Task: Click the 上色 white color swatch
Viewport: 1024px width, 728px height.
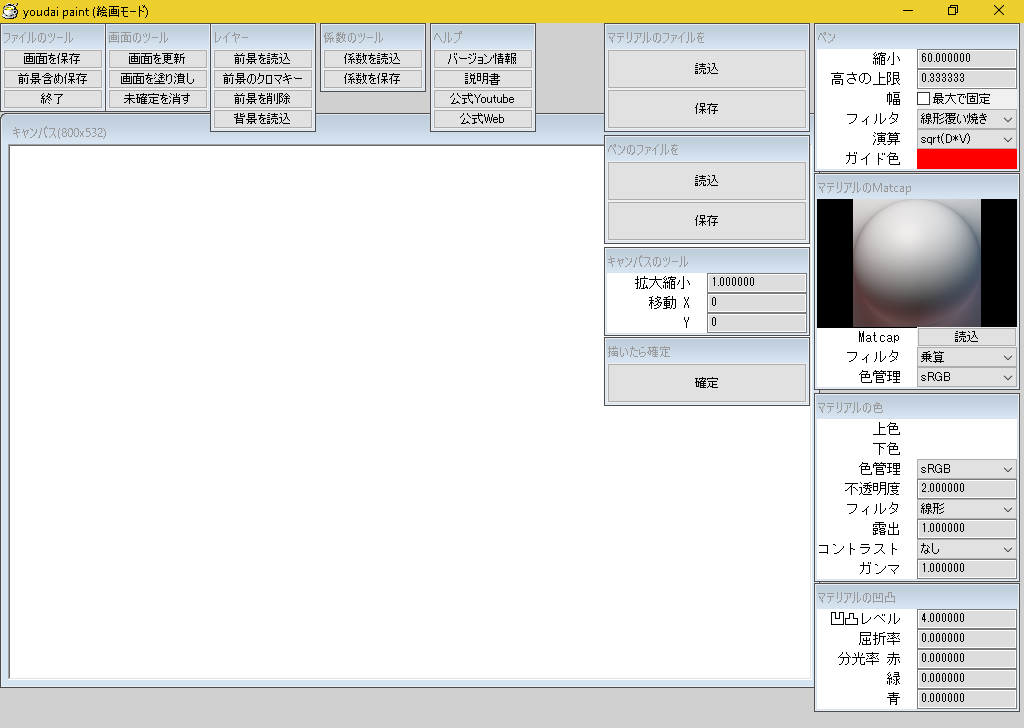Action: [966, 429]
